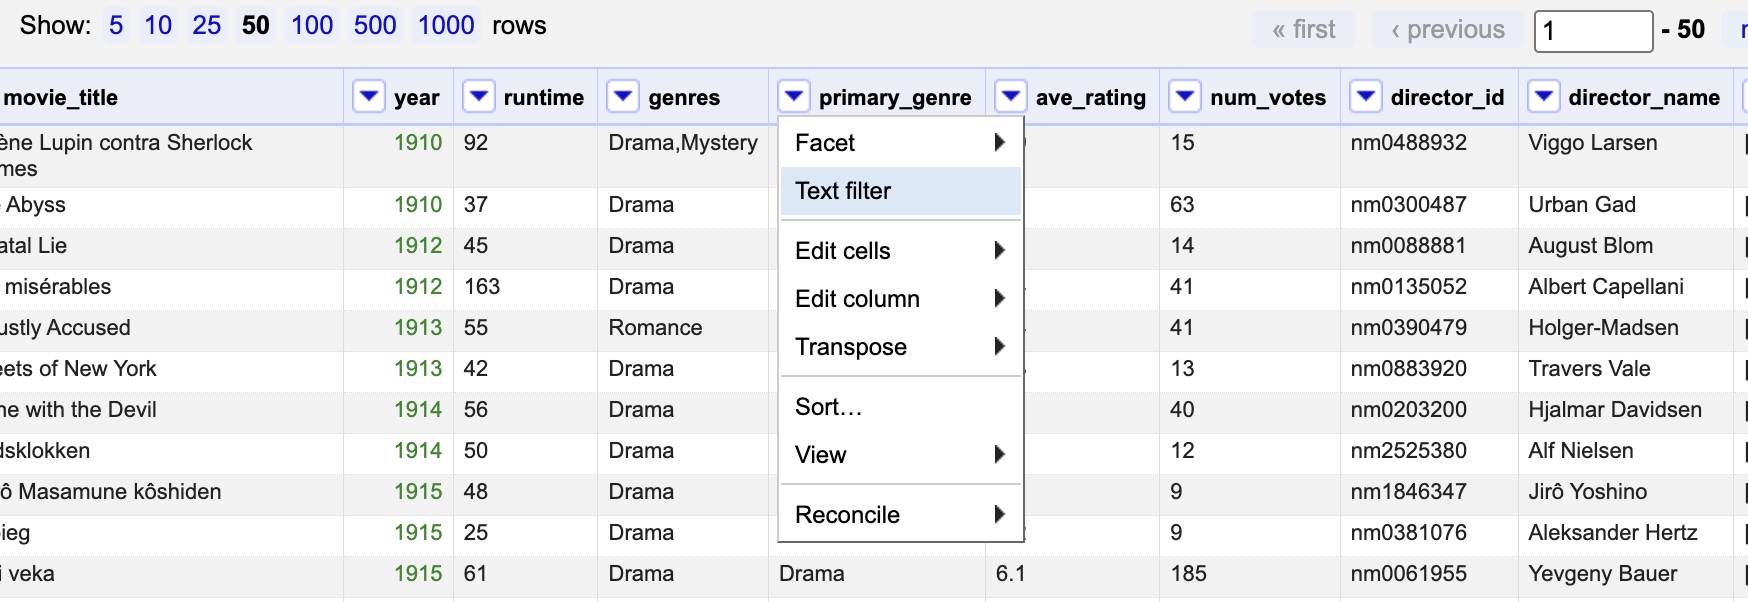Viewport: 1748px width, 602px height.
Task: Open the primary_genre column dropdown arrow
Action: [794, 97]
